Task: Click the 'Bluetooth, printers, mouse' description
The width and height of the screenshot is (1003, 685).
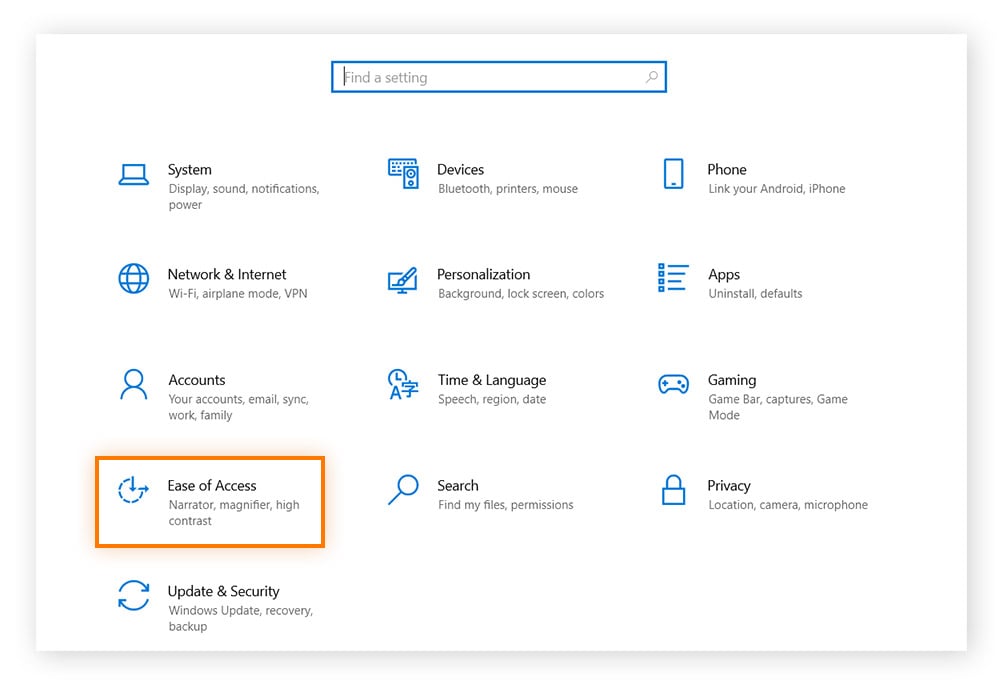Action: click(x=508, y=189)
